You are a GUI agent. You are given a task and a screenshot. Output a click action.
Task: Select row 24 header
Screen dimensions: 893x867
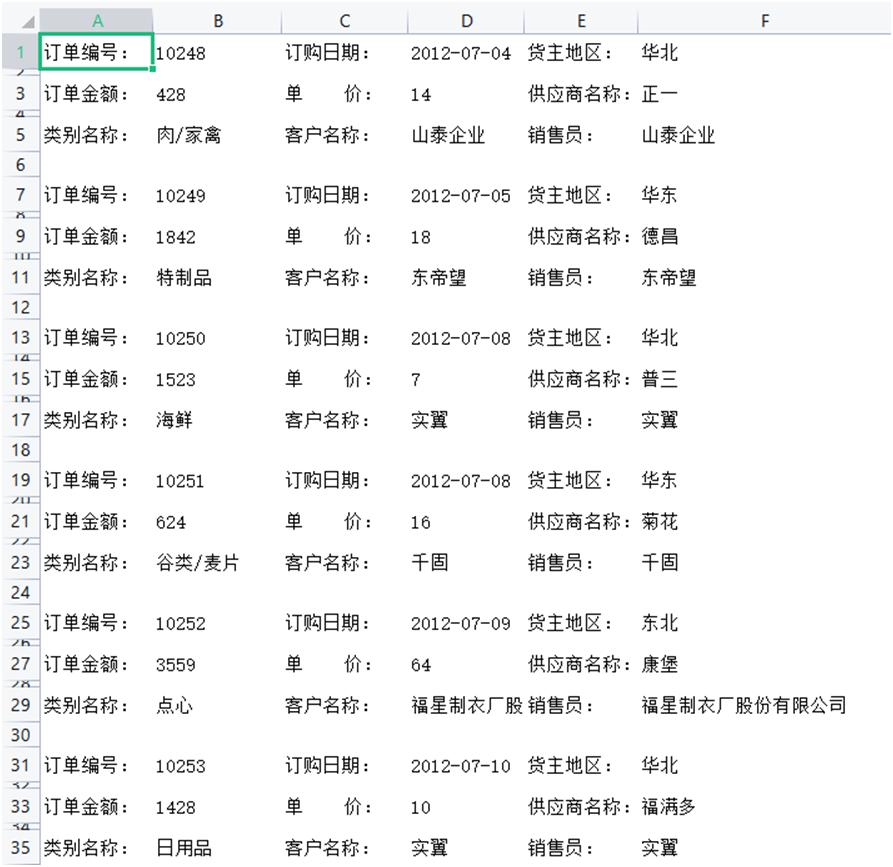21,592
